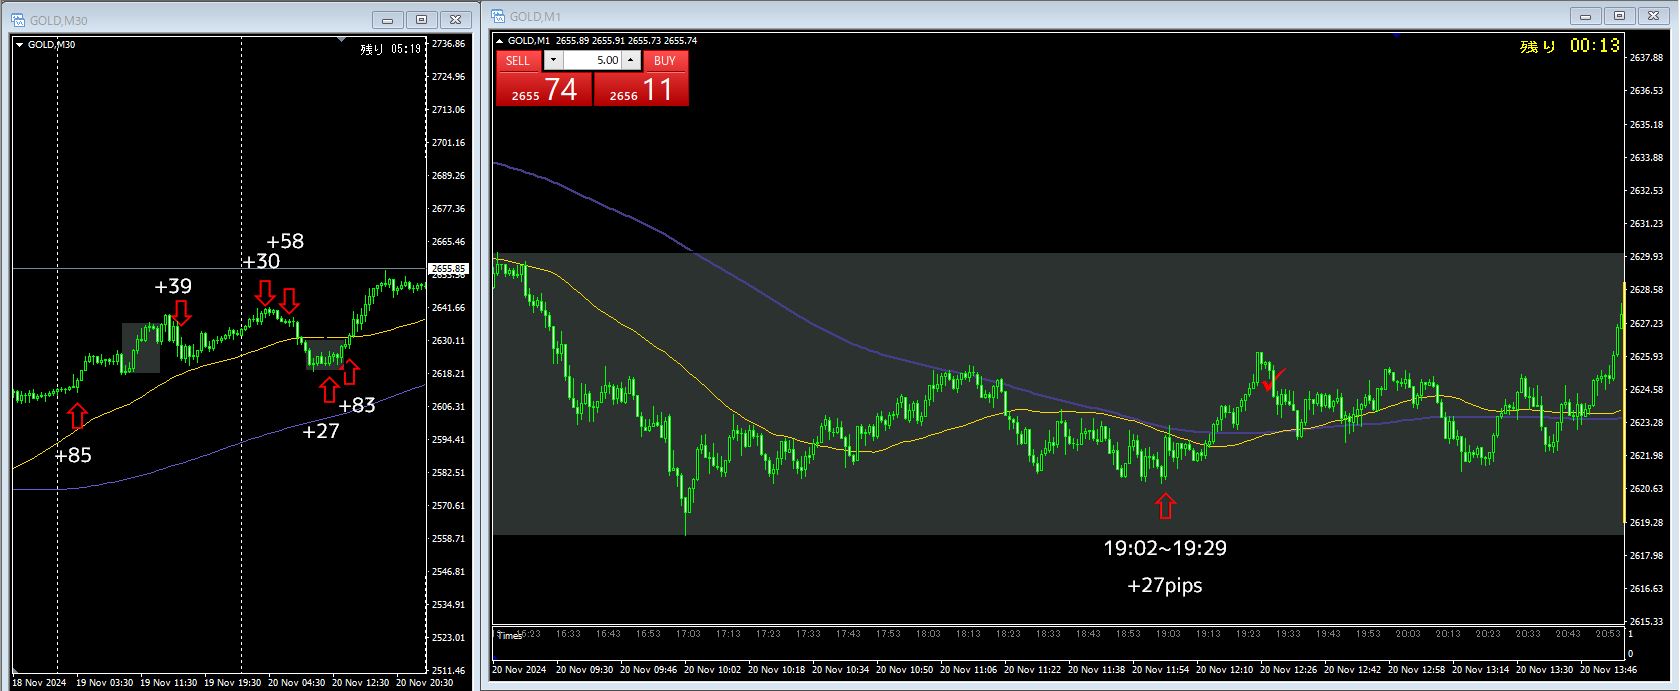Click the 05:19 countdown on GOLD,M30

click(x=405, y=48)
